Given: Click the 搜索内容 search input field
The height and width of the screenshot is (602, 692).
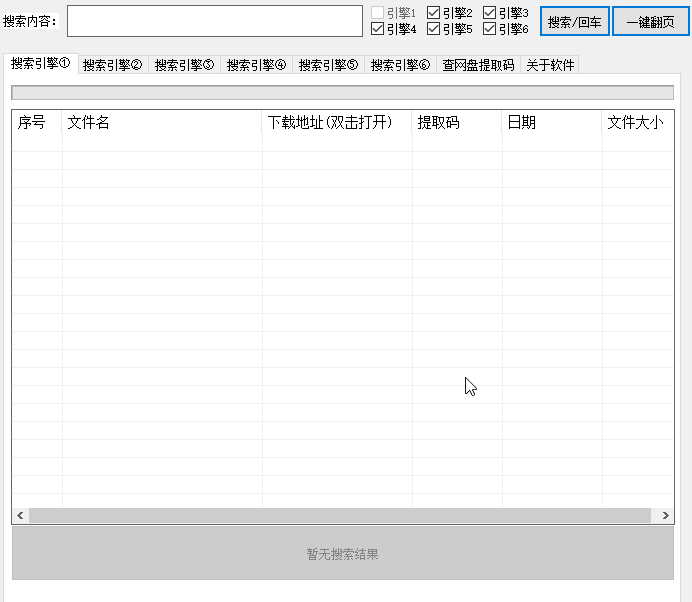Looking at the screenshot, I should (x=214, y=21).
